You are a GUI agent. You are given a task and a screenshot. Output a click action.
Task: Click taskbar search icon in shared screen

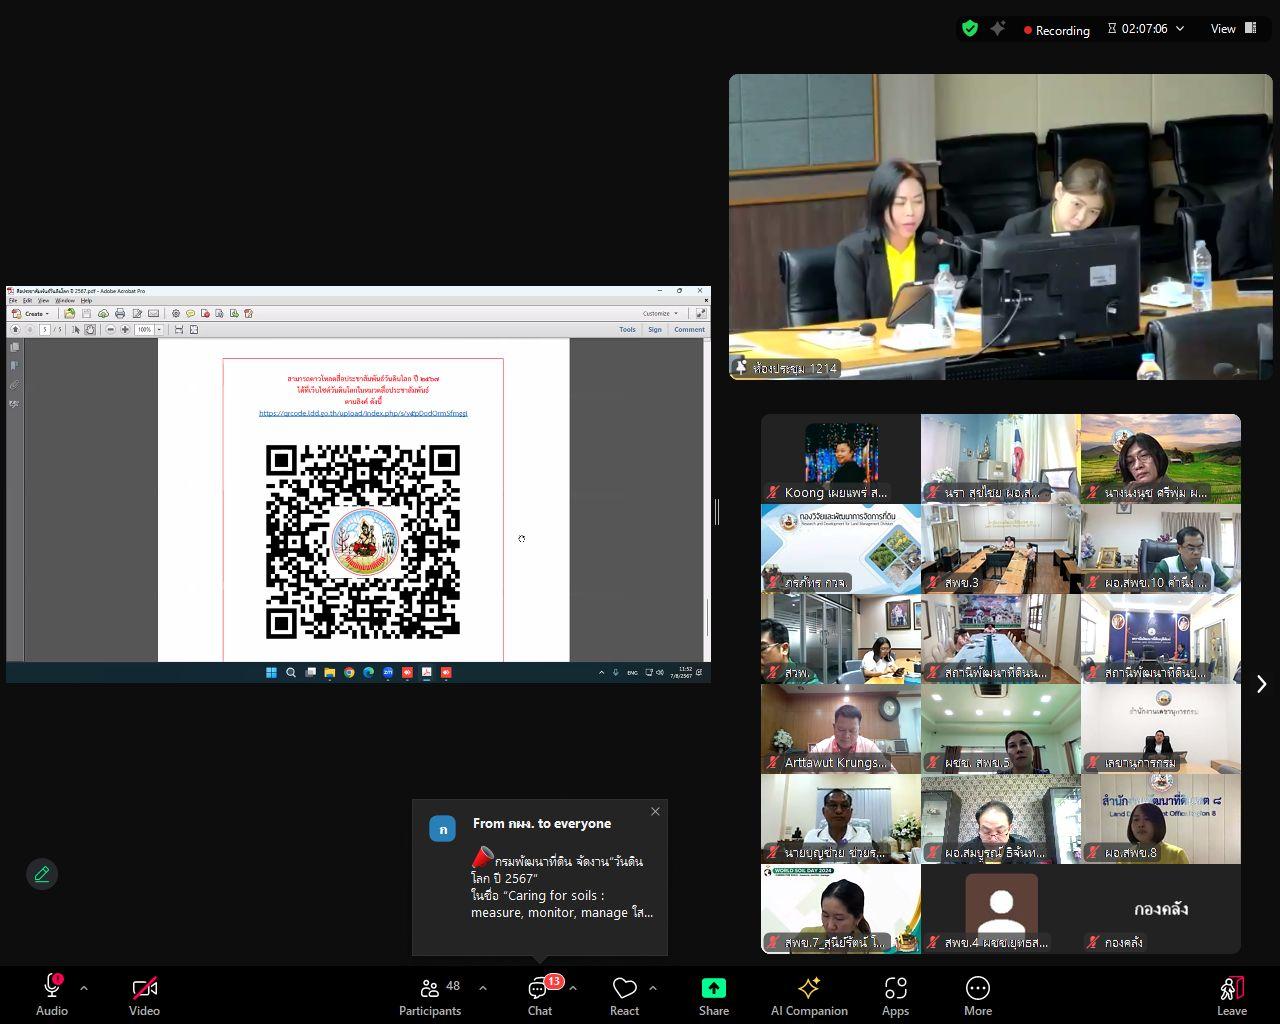[291, 673]
